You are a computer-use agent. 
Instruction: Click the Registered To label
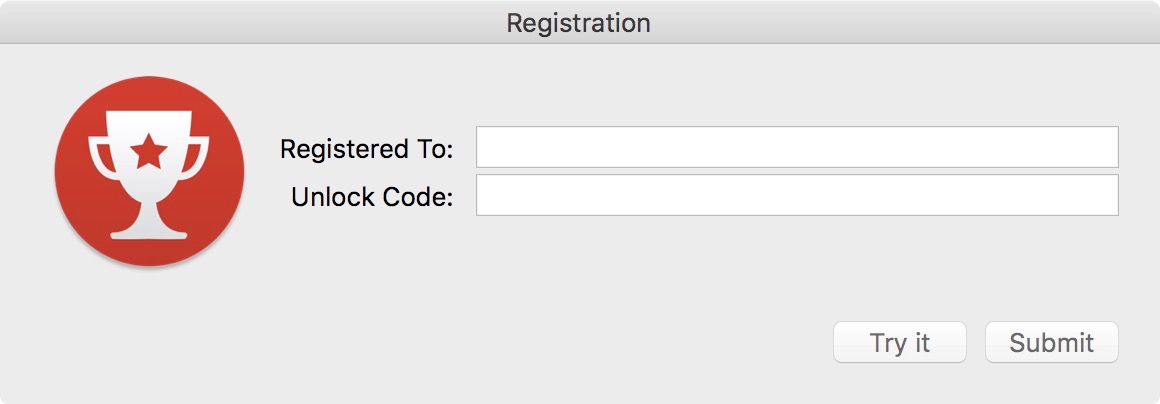(366, 149)
